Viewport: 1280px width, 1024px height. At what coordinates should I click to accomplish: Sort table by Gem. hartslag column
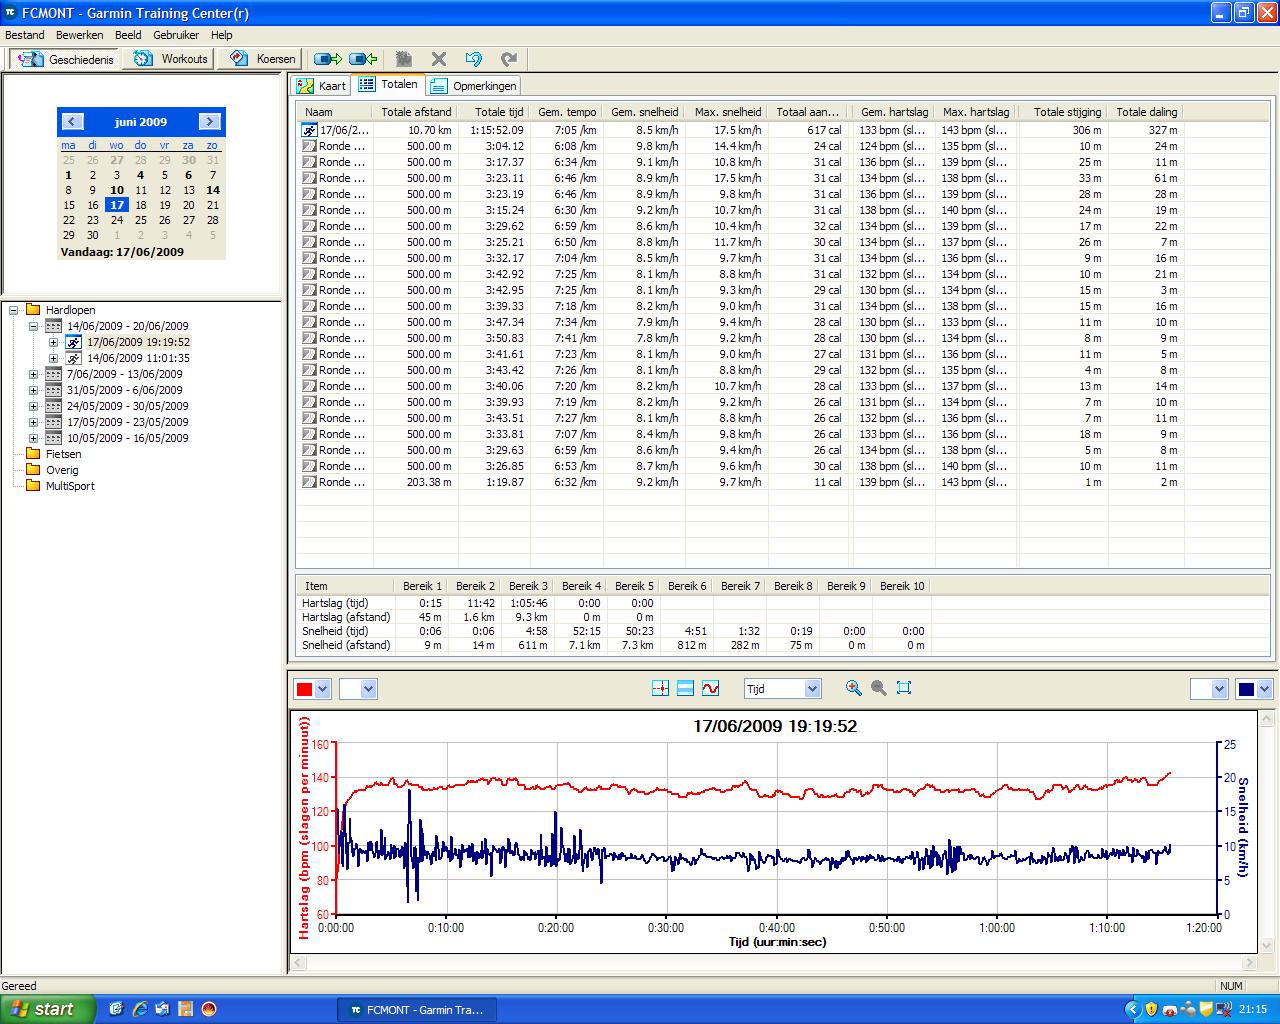click(894, 112)
